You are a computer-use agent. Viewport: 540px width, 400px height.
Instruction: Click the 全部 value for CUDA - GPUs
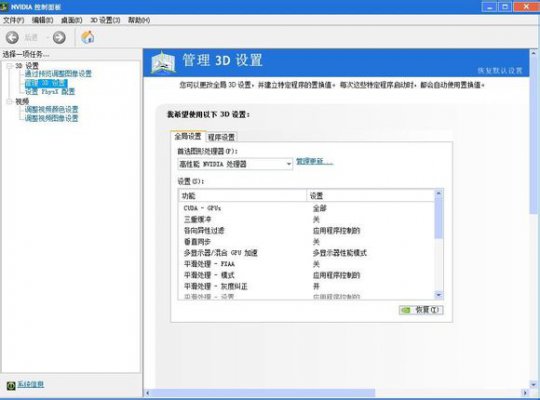320,208
